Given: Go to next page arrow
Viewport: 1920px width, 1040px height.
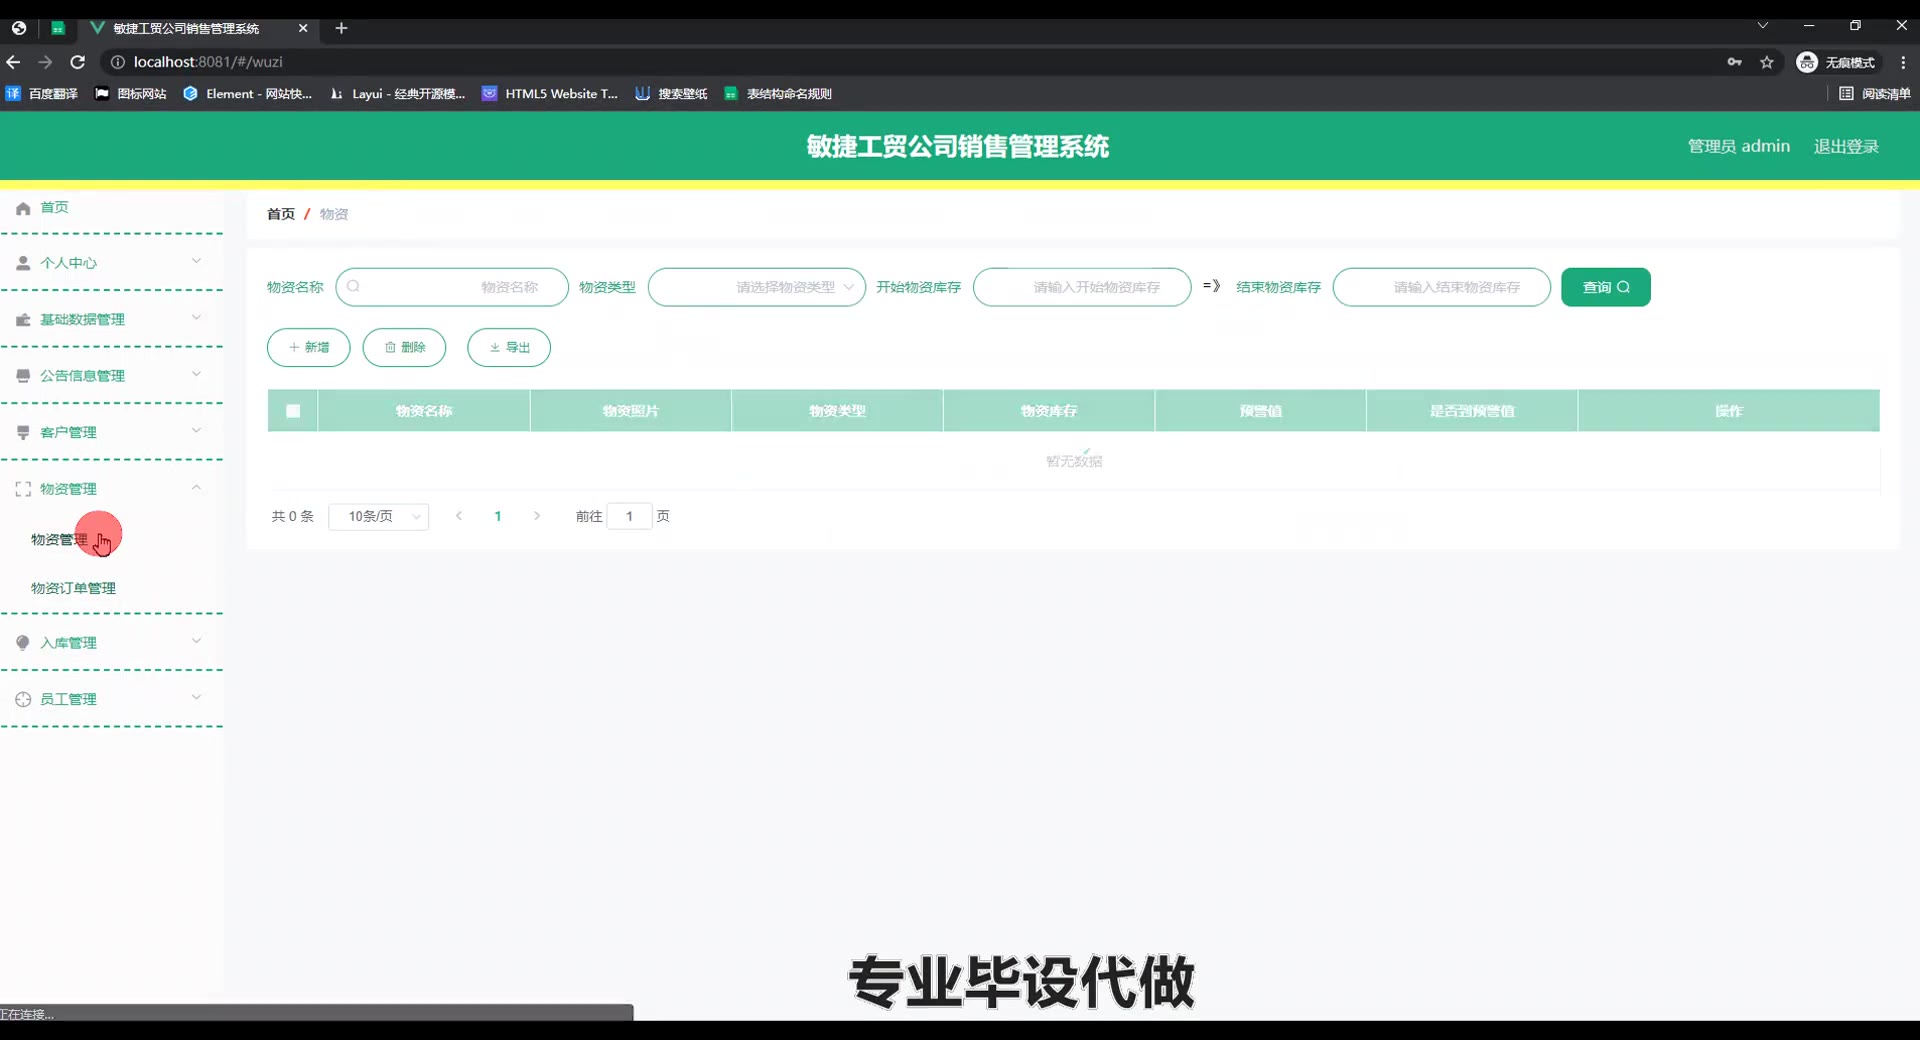Looking at the screenshot, I should pos(537,516).
